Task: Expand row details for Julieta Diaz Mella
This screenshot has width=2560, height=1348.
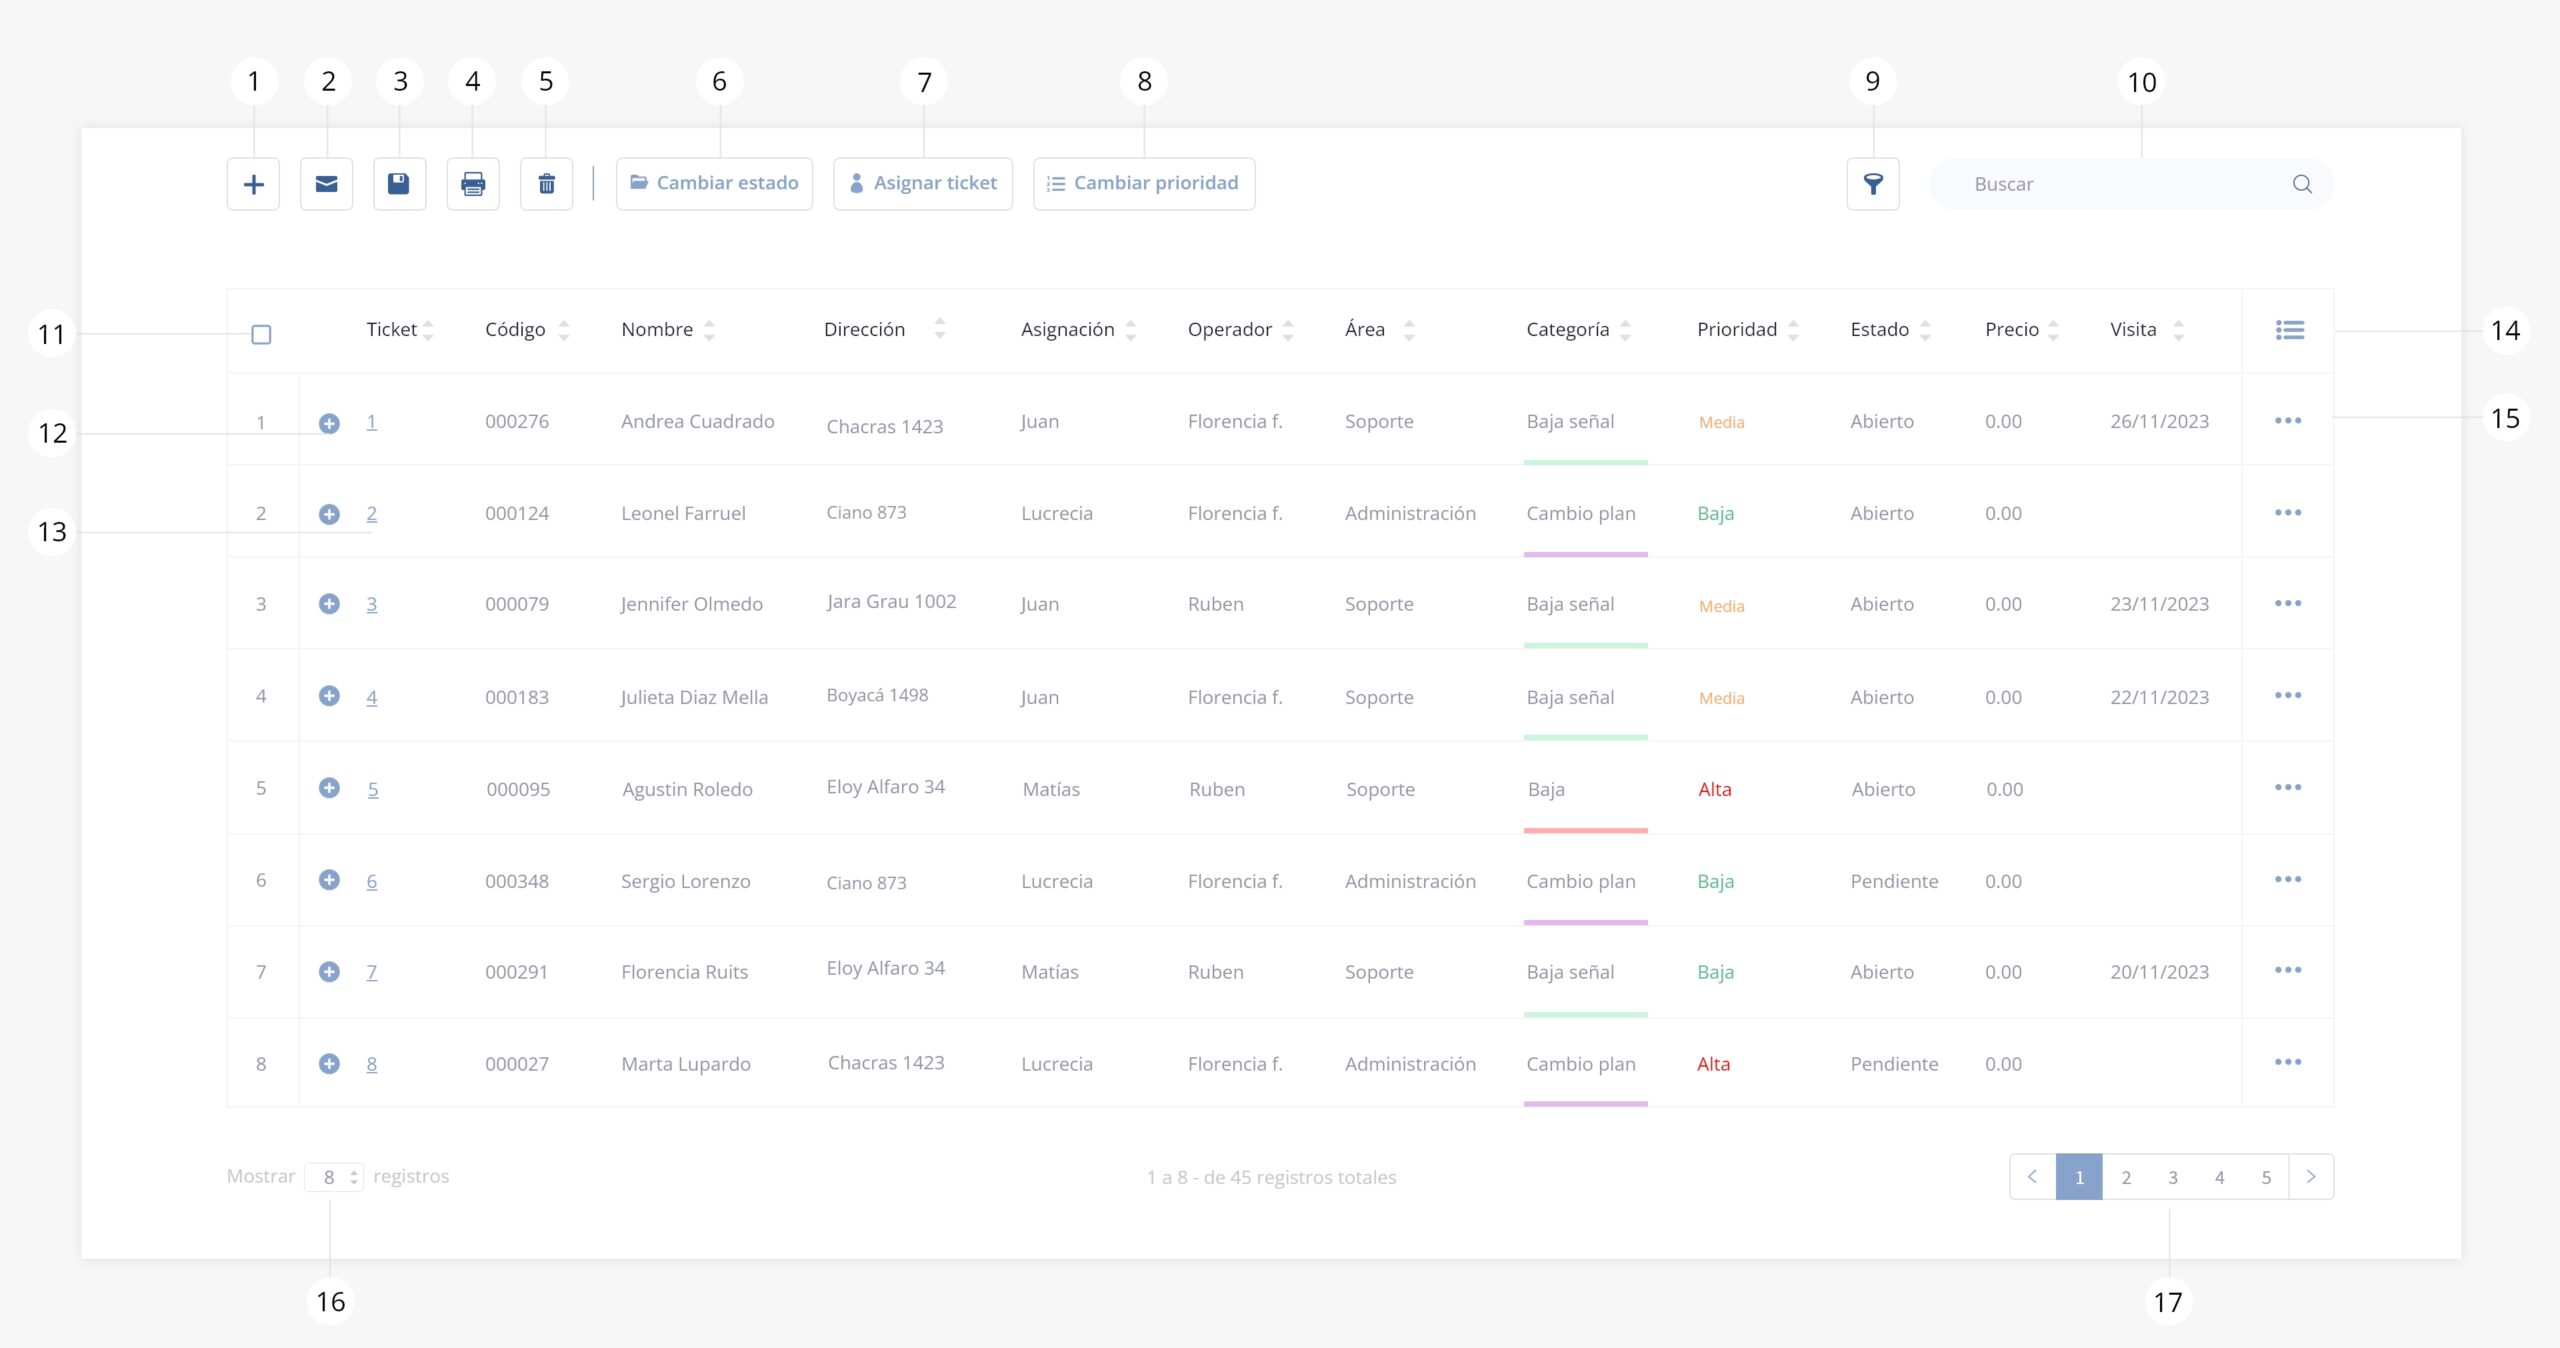Action: 329,696
